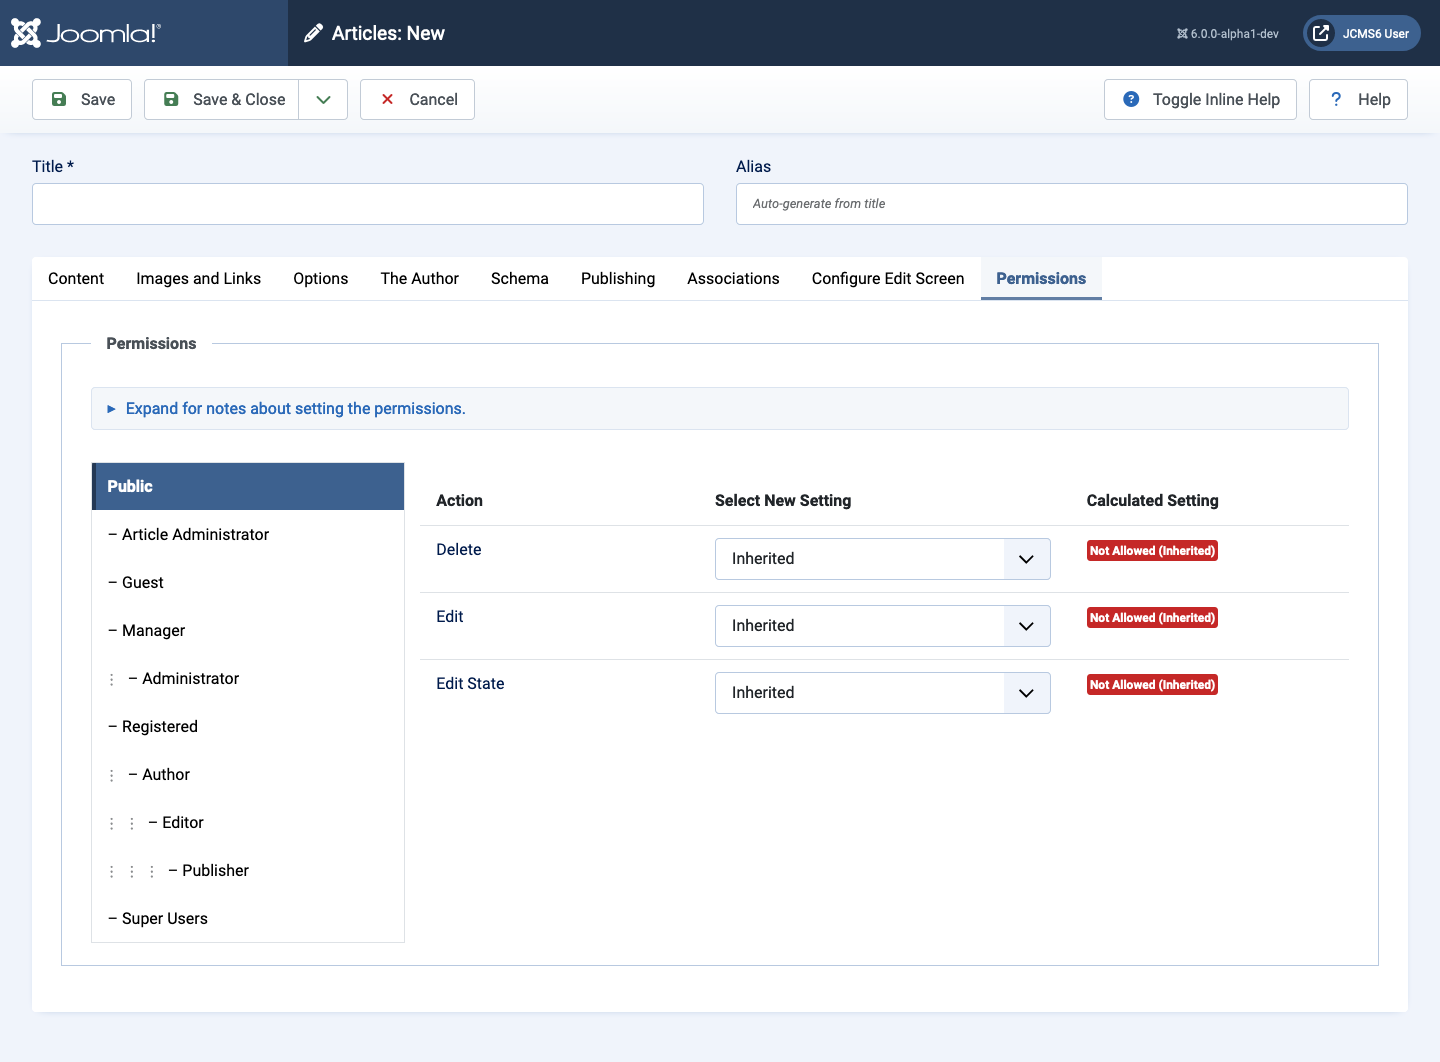This screenshot has width=1440, height=1062.
Task: Click the pencil icon beside Articles: New
Action: [x=313, y=32]
